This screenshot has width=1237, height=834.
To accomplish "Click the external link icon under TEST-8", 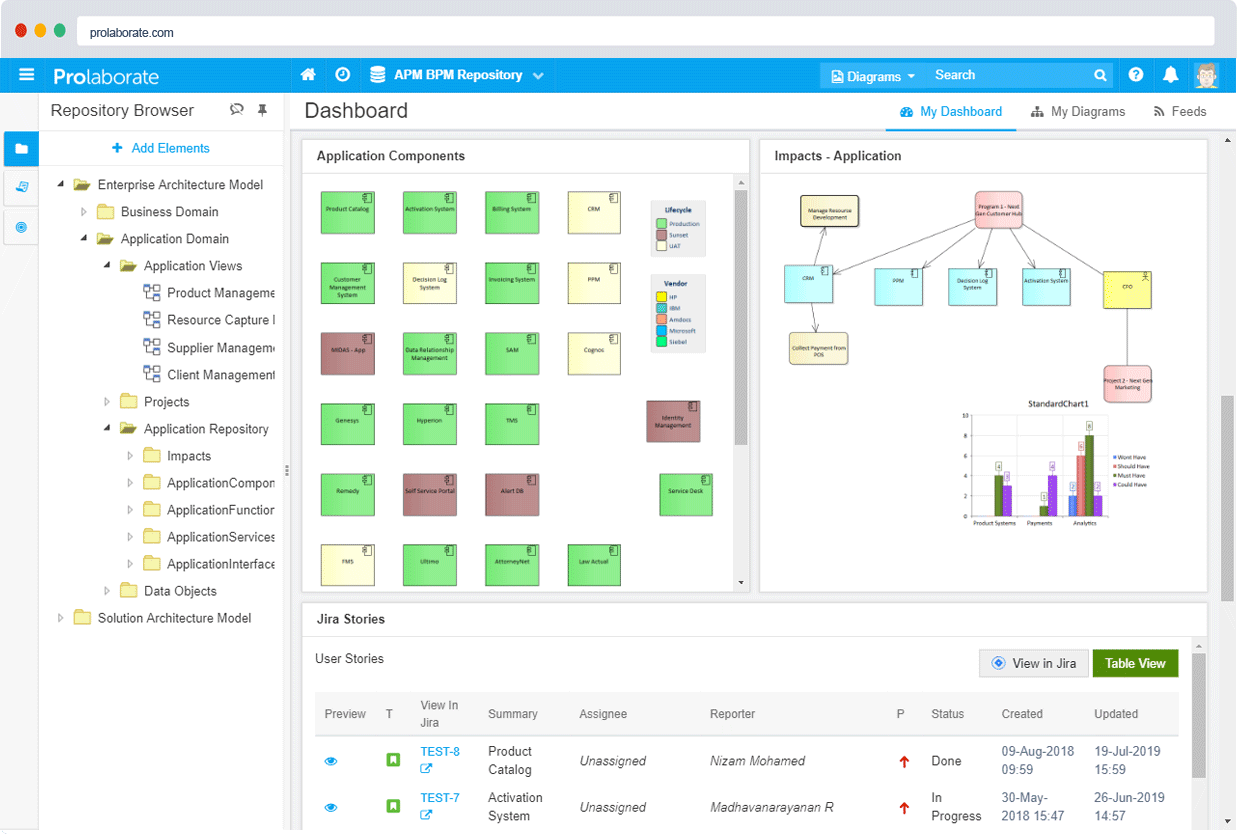I will tap(426, 769).
